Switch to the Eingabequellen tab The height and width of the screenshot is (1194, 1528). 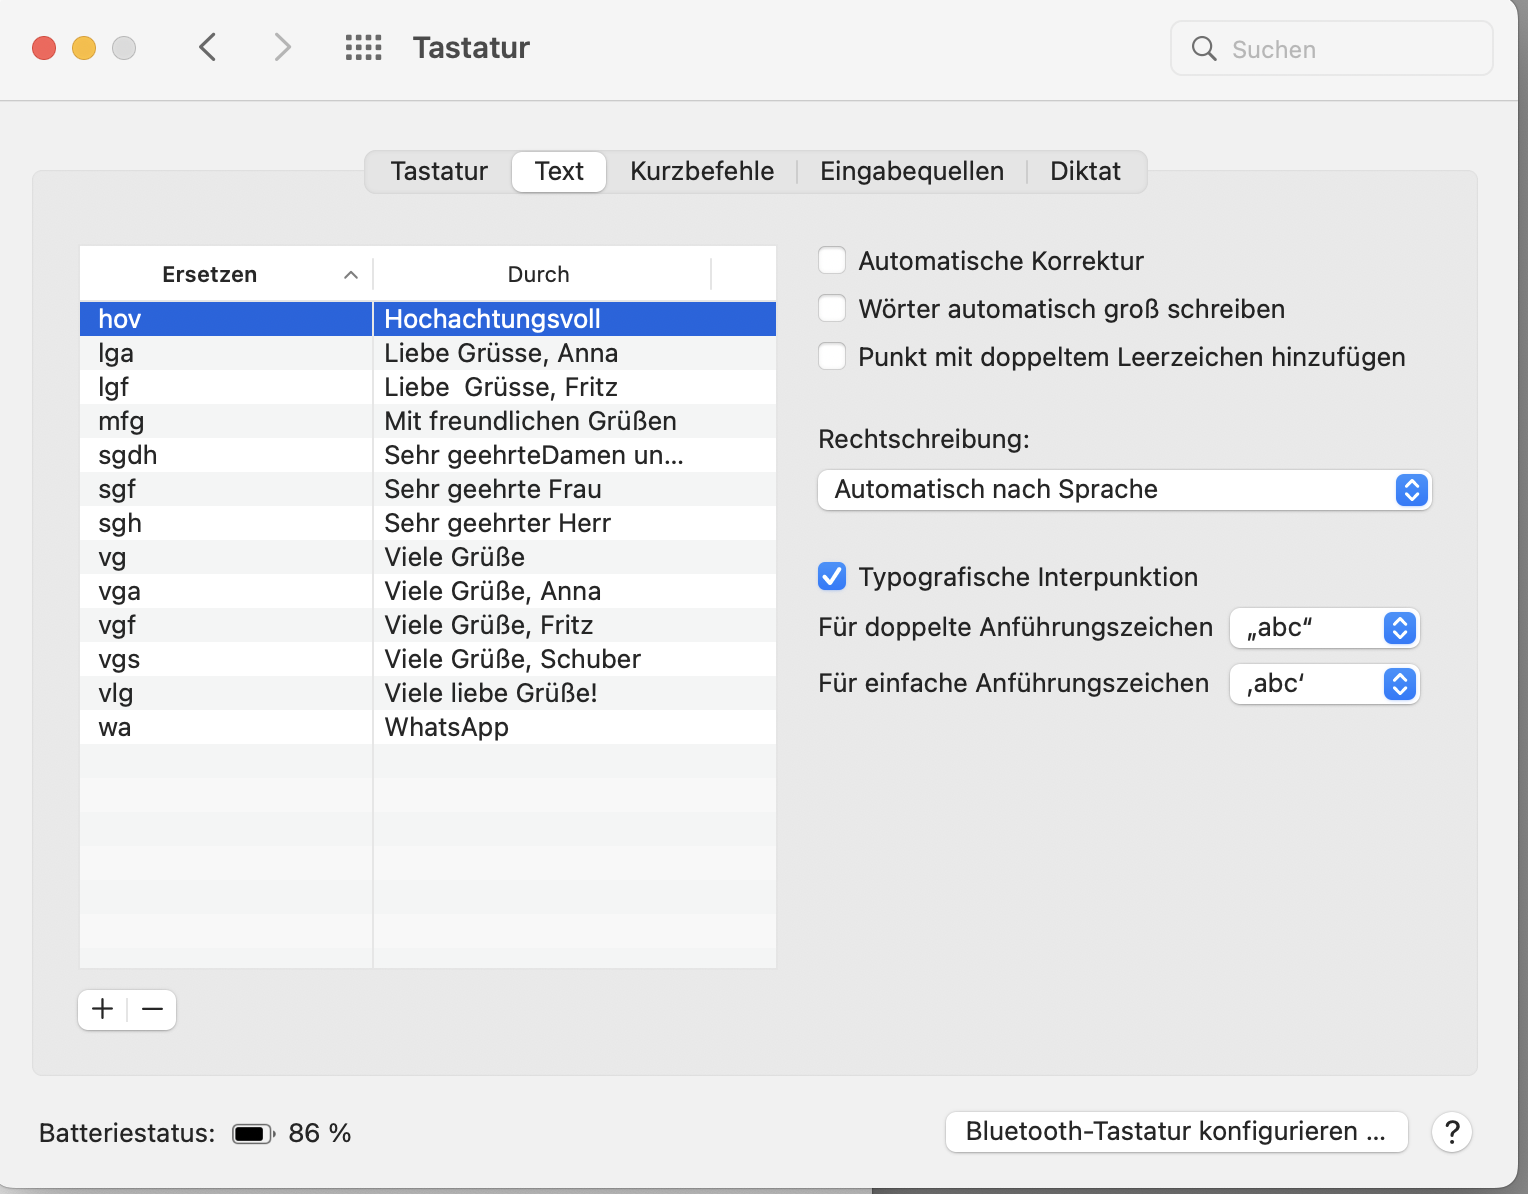coord(911,171)
